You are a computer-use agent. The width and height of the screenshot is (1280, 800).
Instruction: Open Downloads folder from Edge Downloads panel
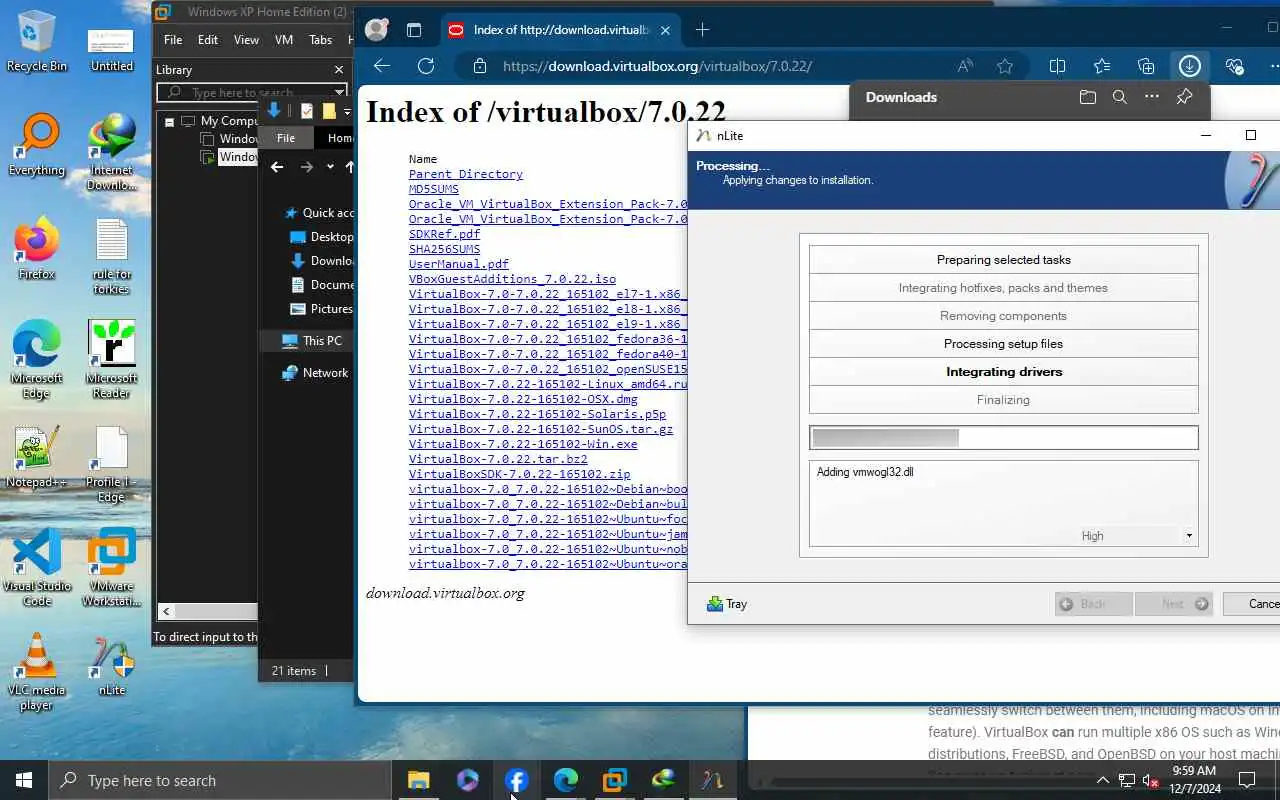[x=1087, y=97]
